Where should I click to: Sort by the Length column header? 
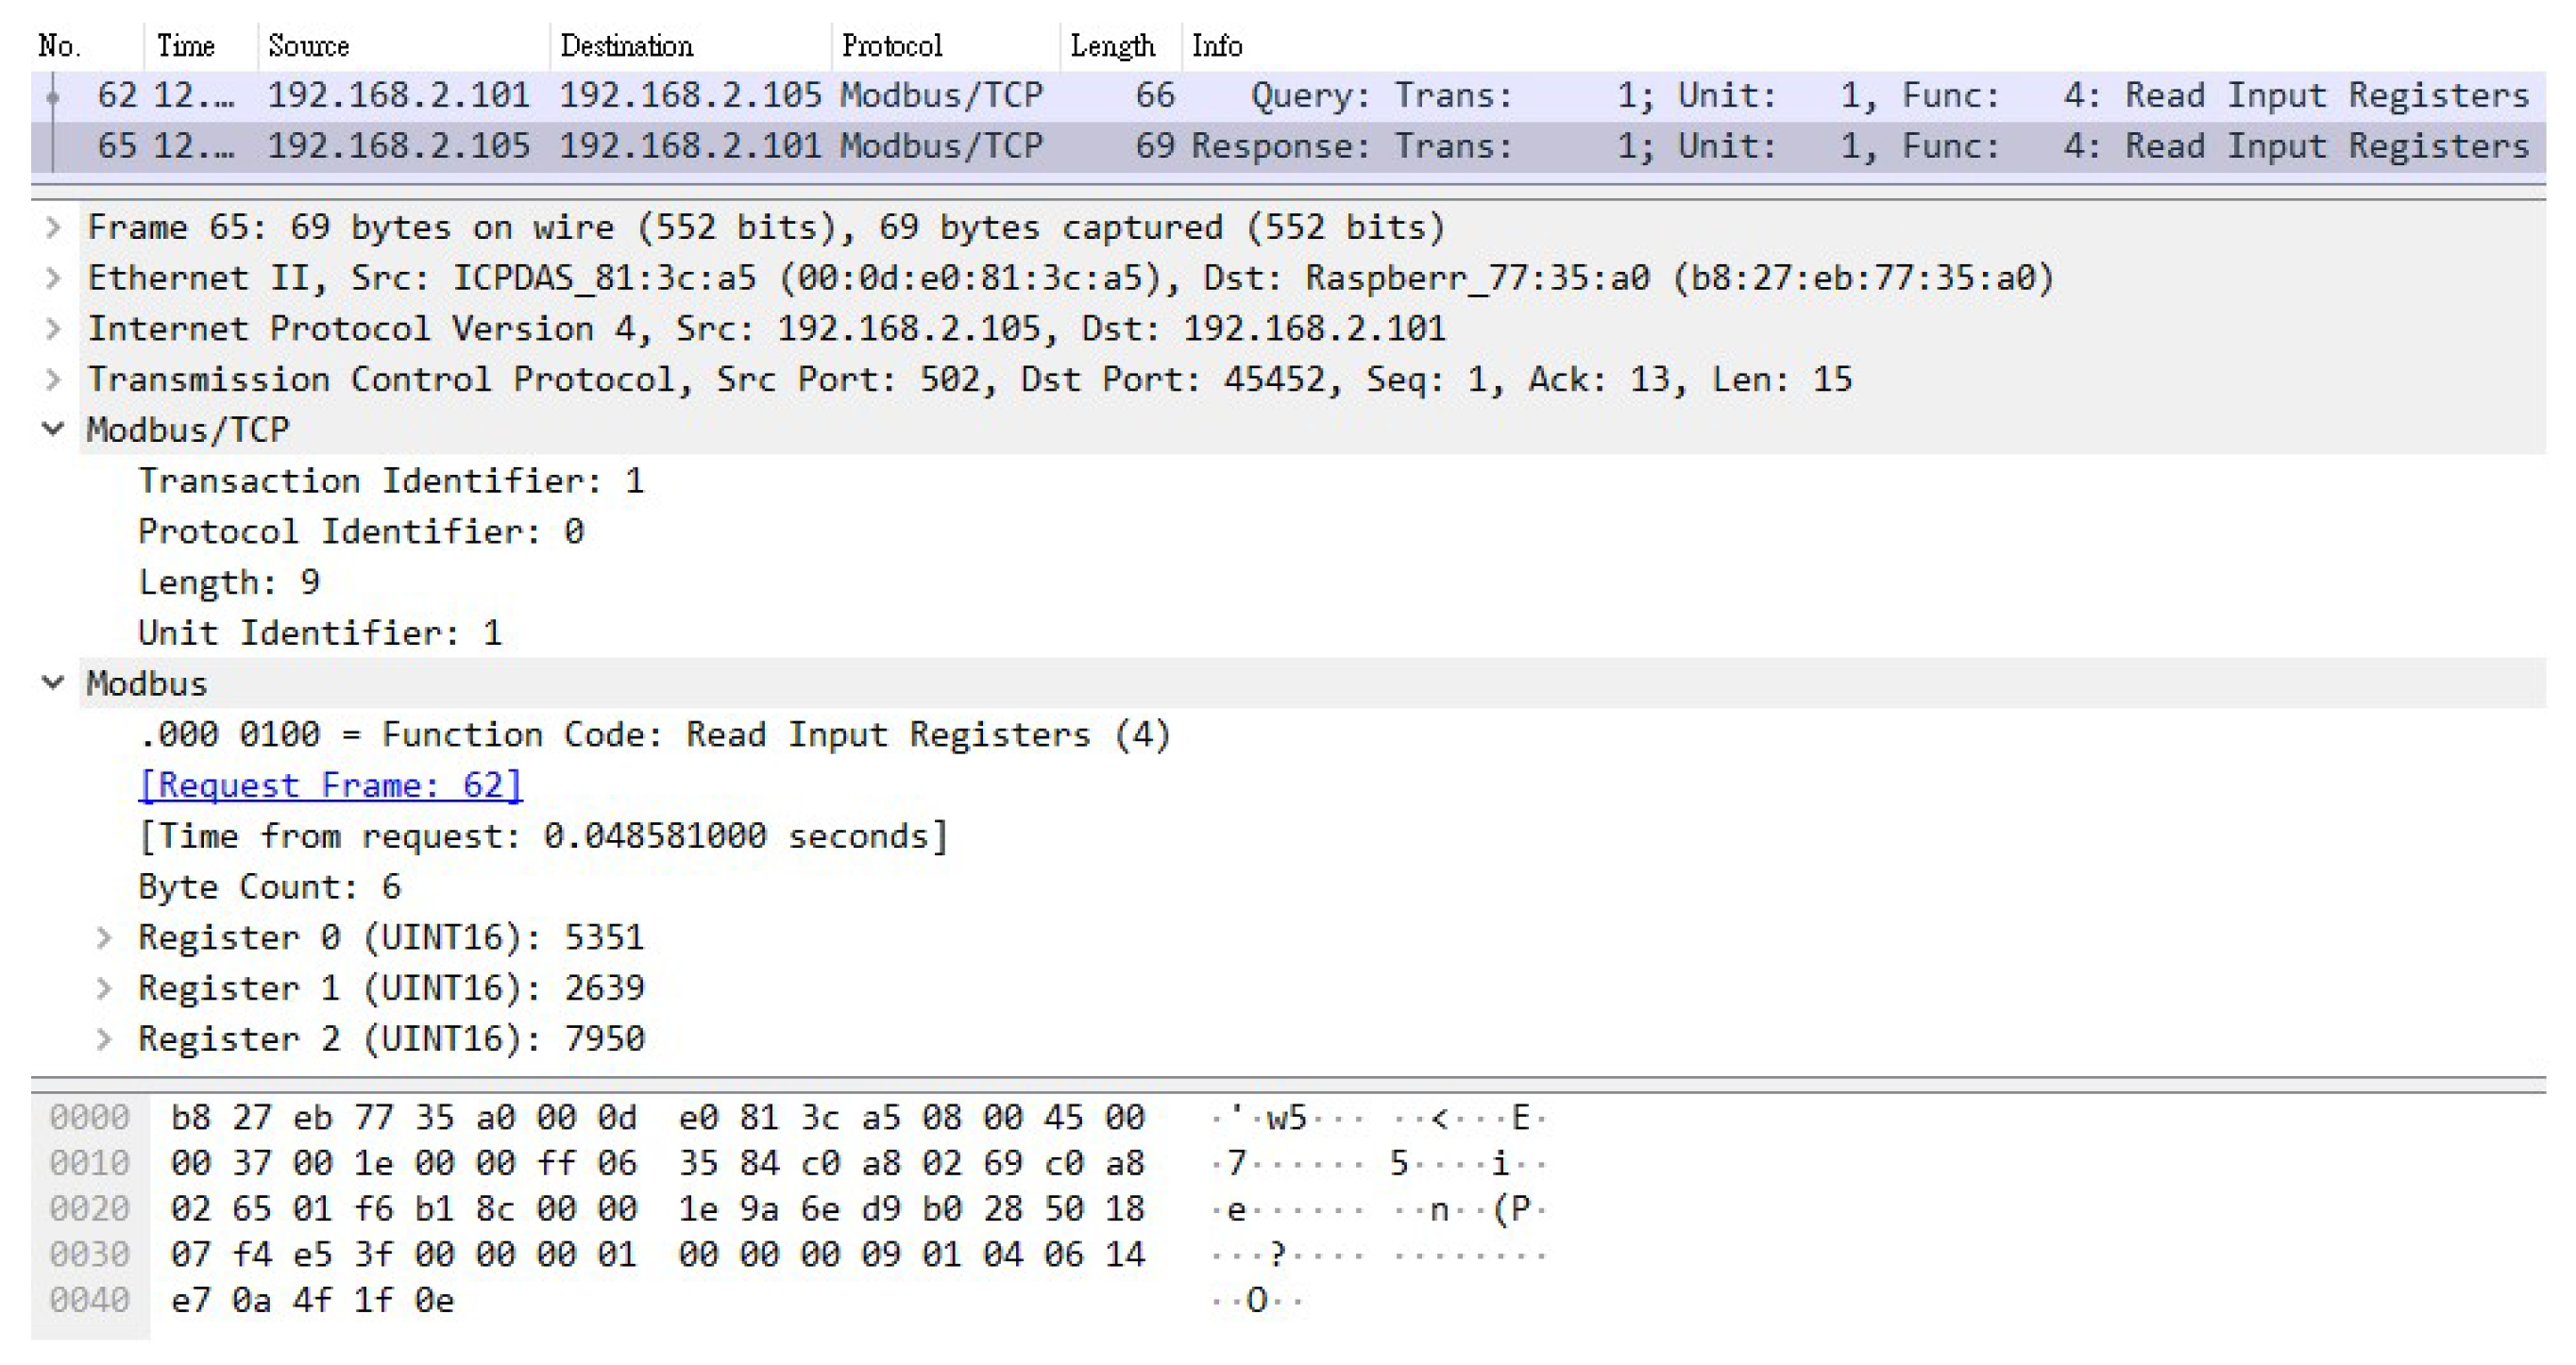(x=1112, y=46)
